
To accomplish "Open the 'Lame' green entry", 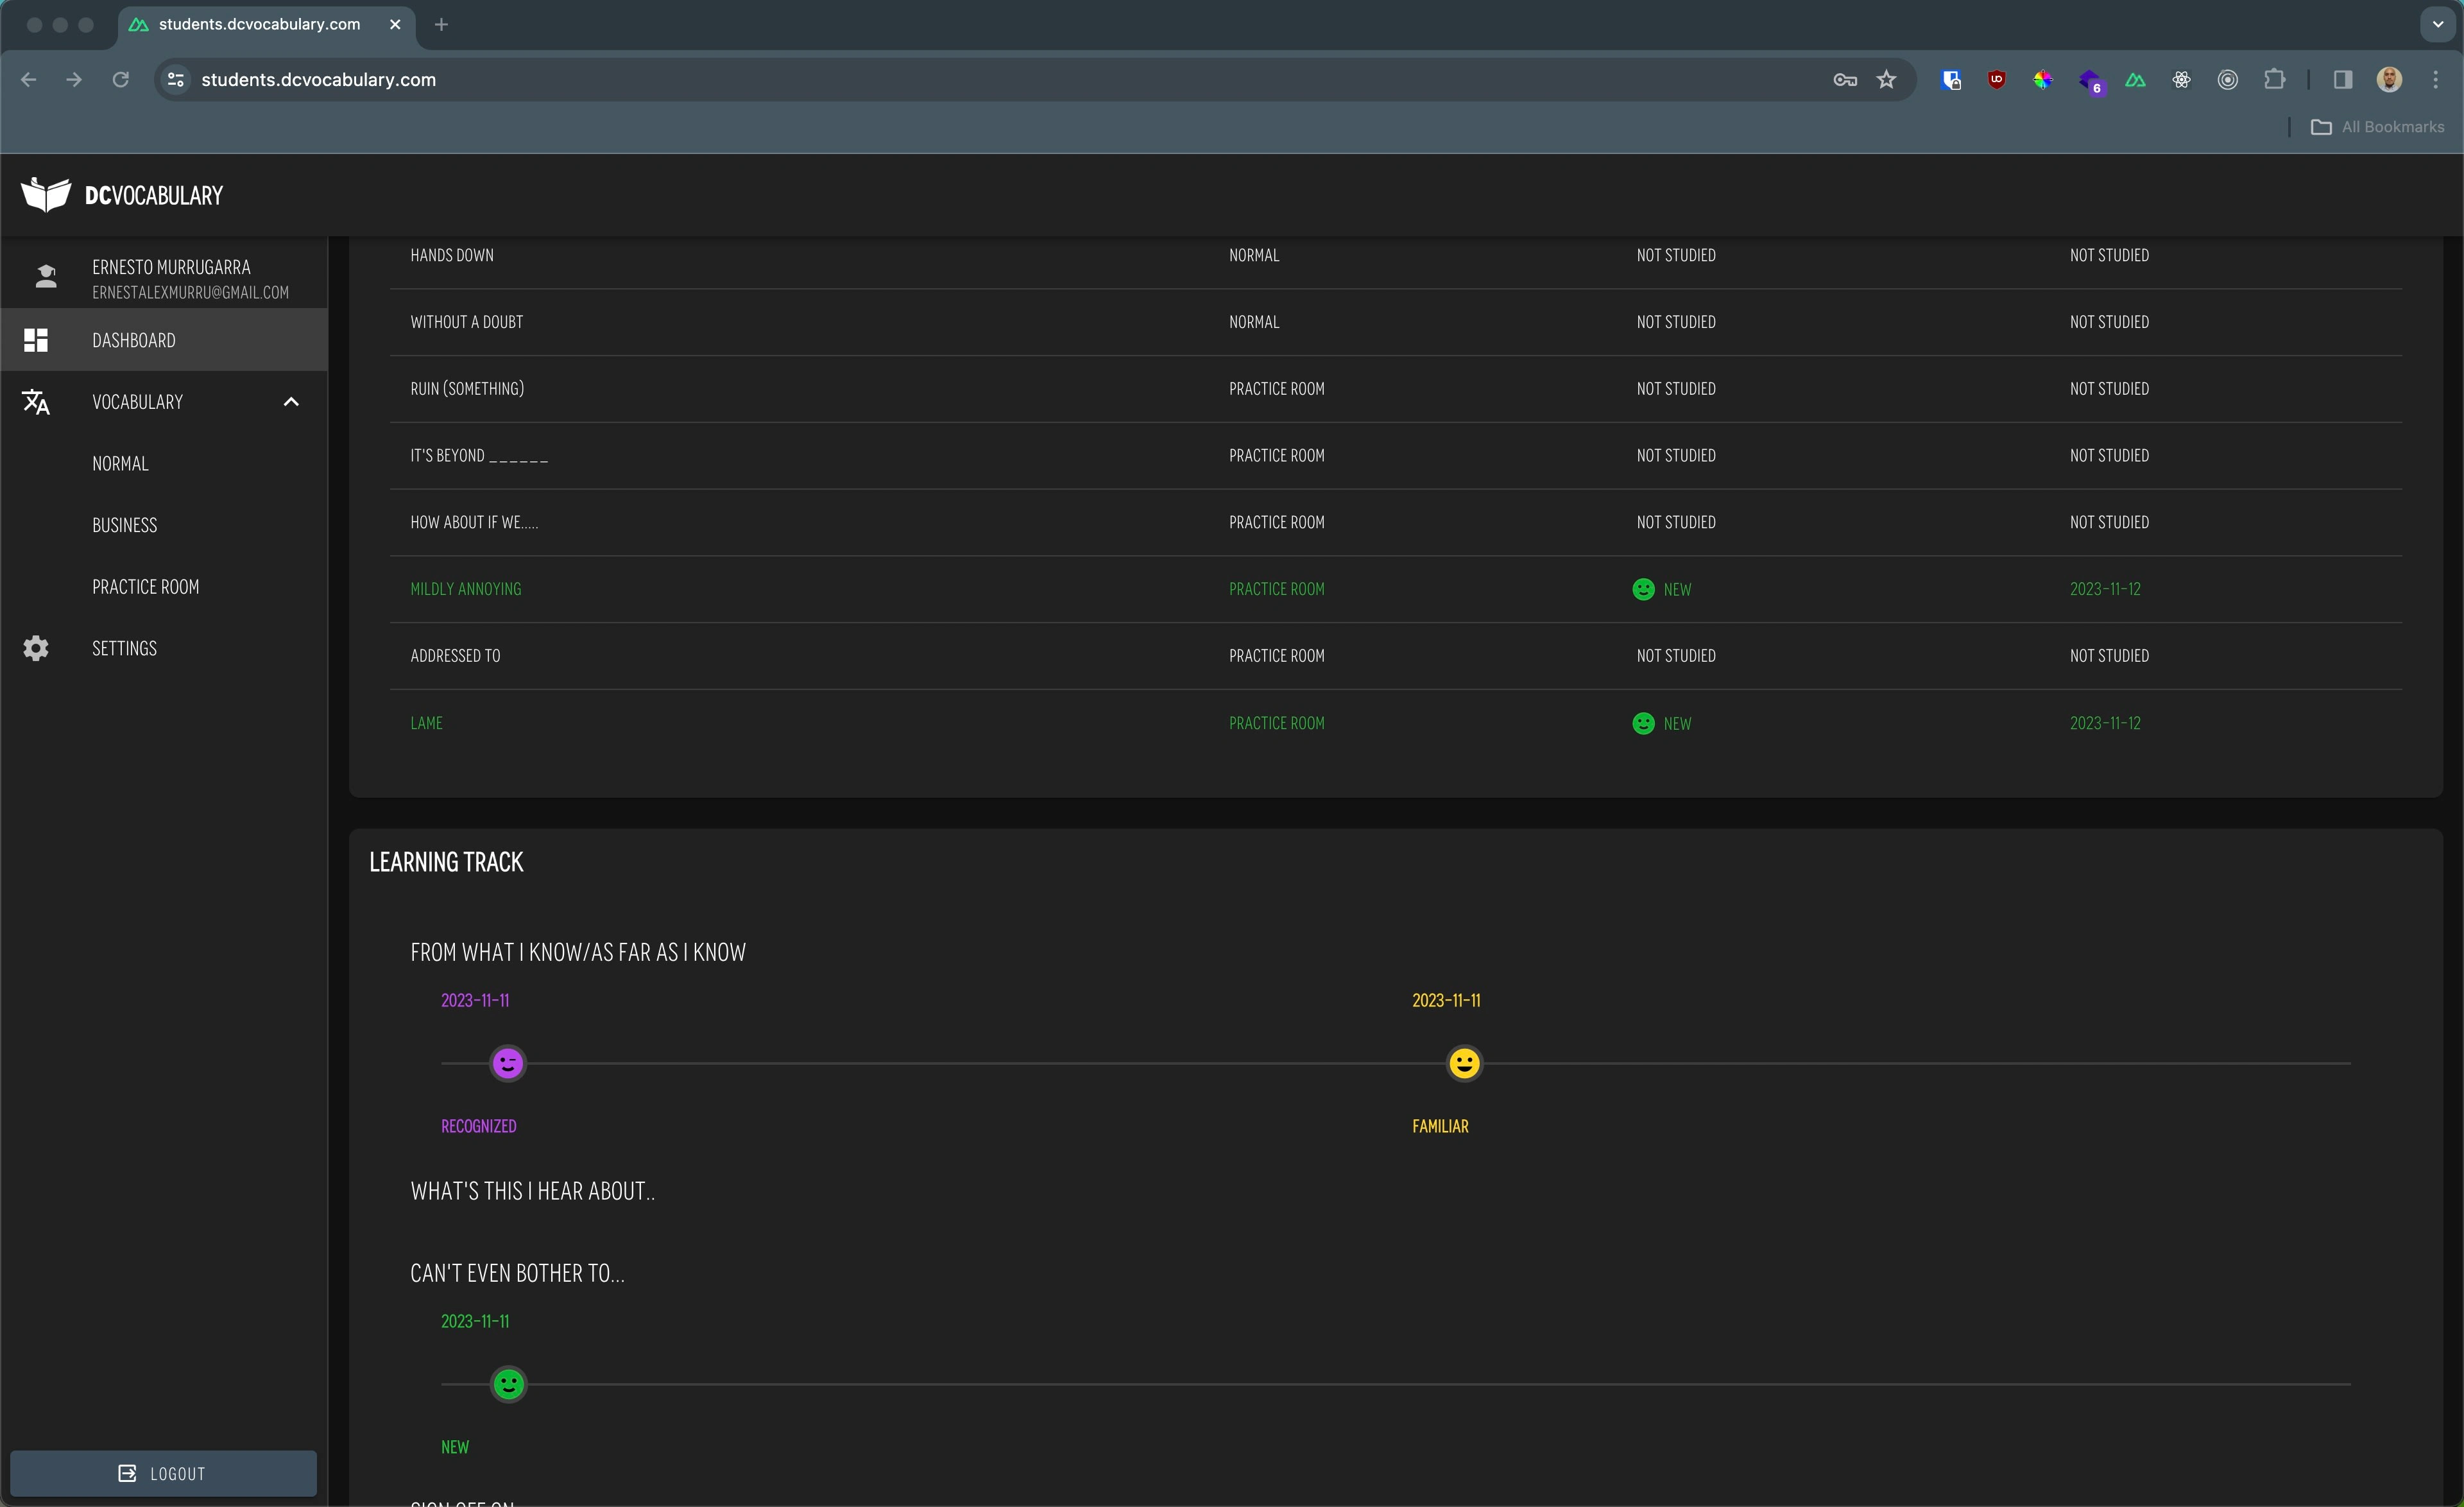I will point(426,723).
